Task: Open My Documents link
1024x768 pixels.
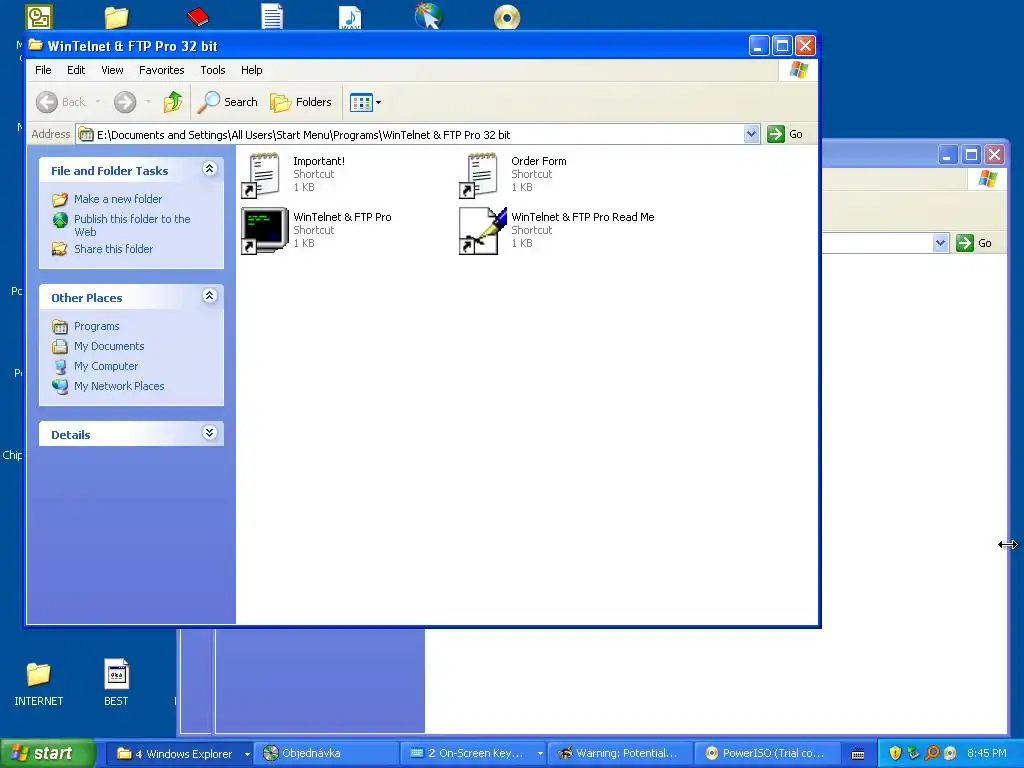Action: [109, 346]
